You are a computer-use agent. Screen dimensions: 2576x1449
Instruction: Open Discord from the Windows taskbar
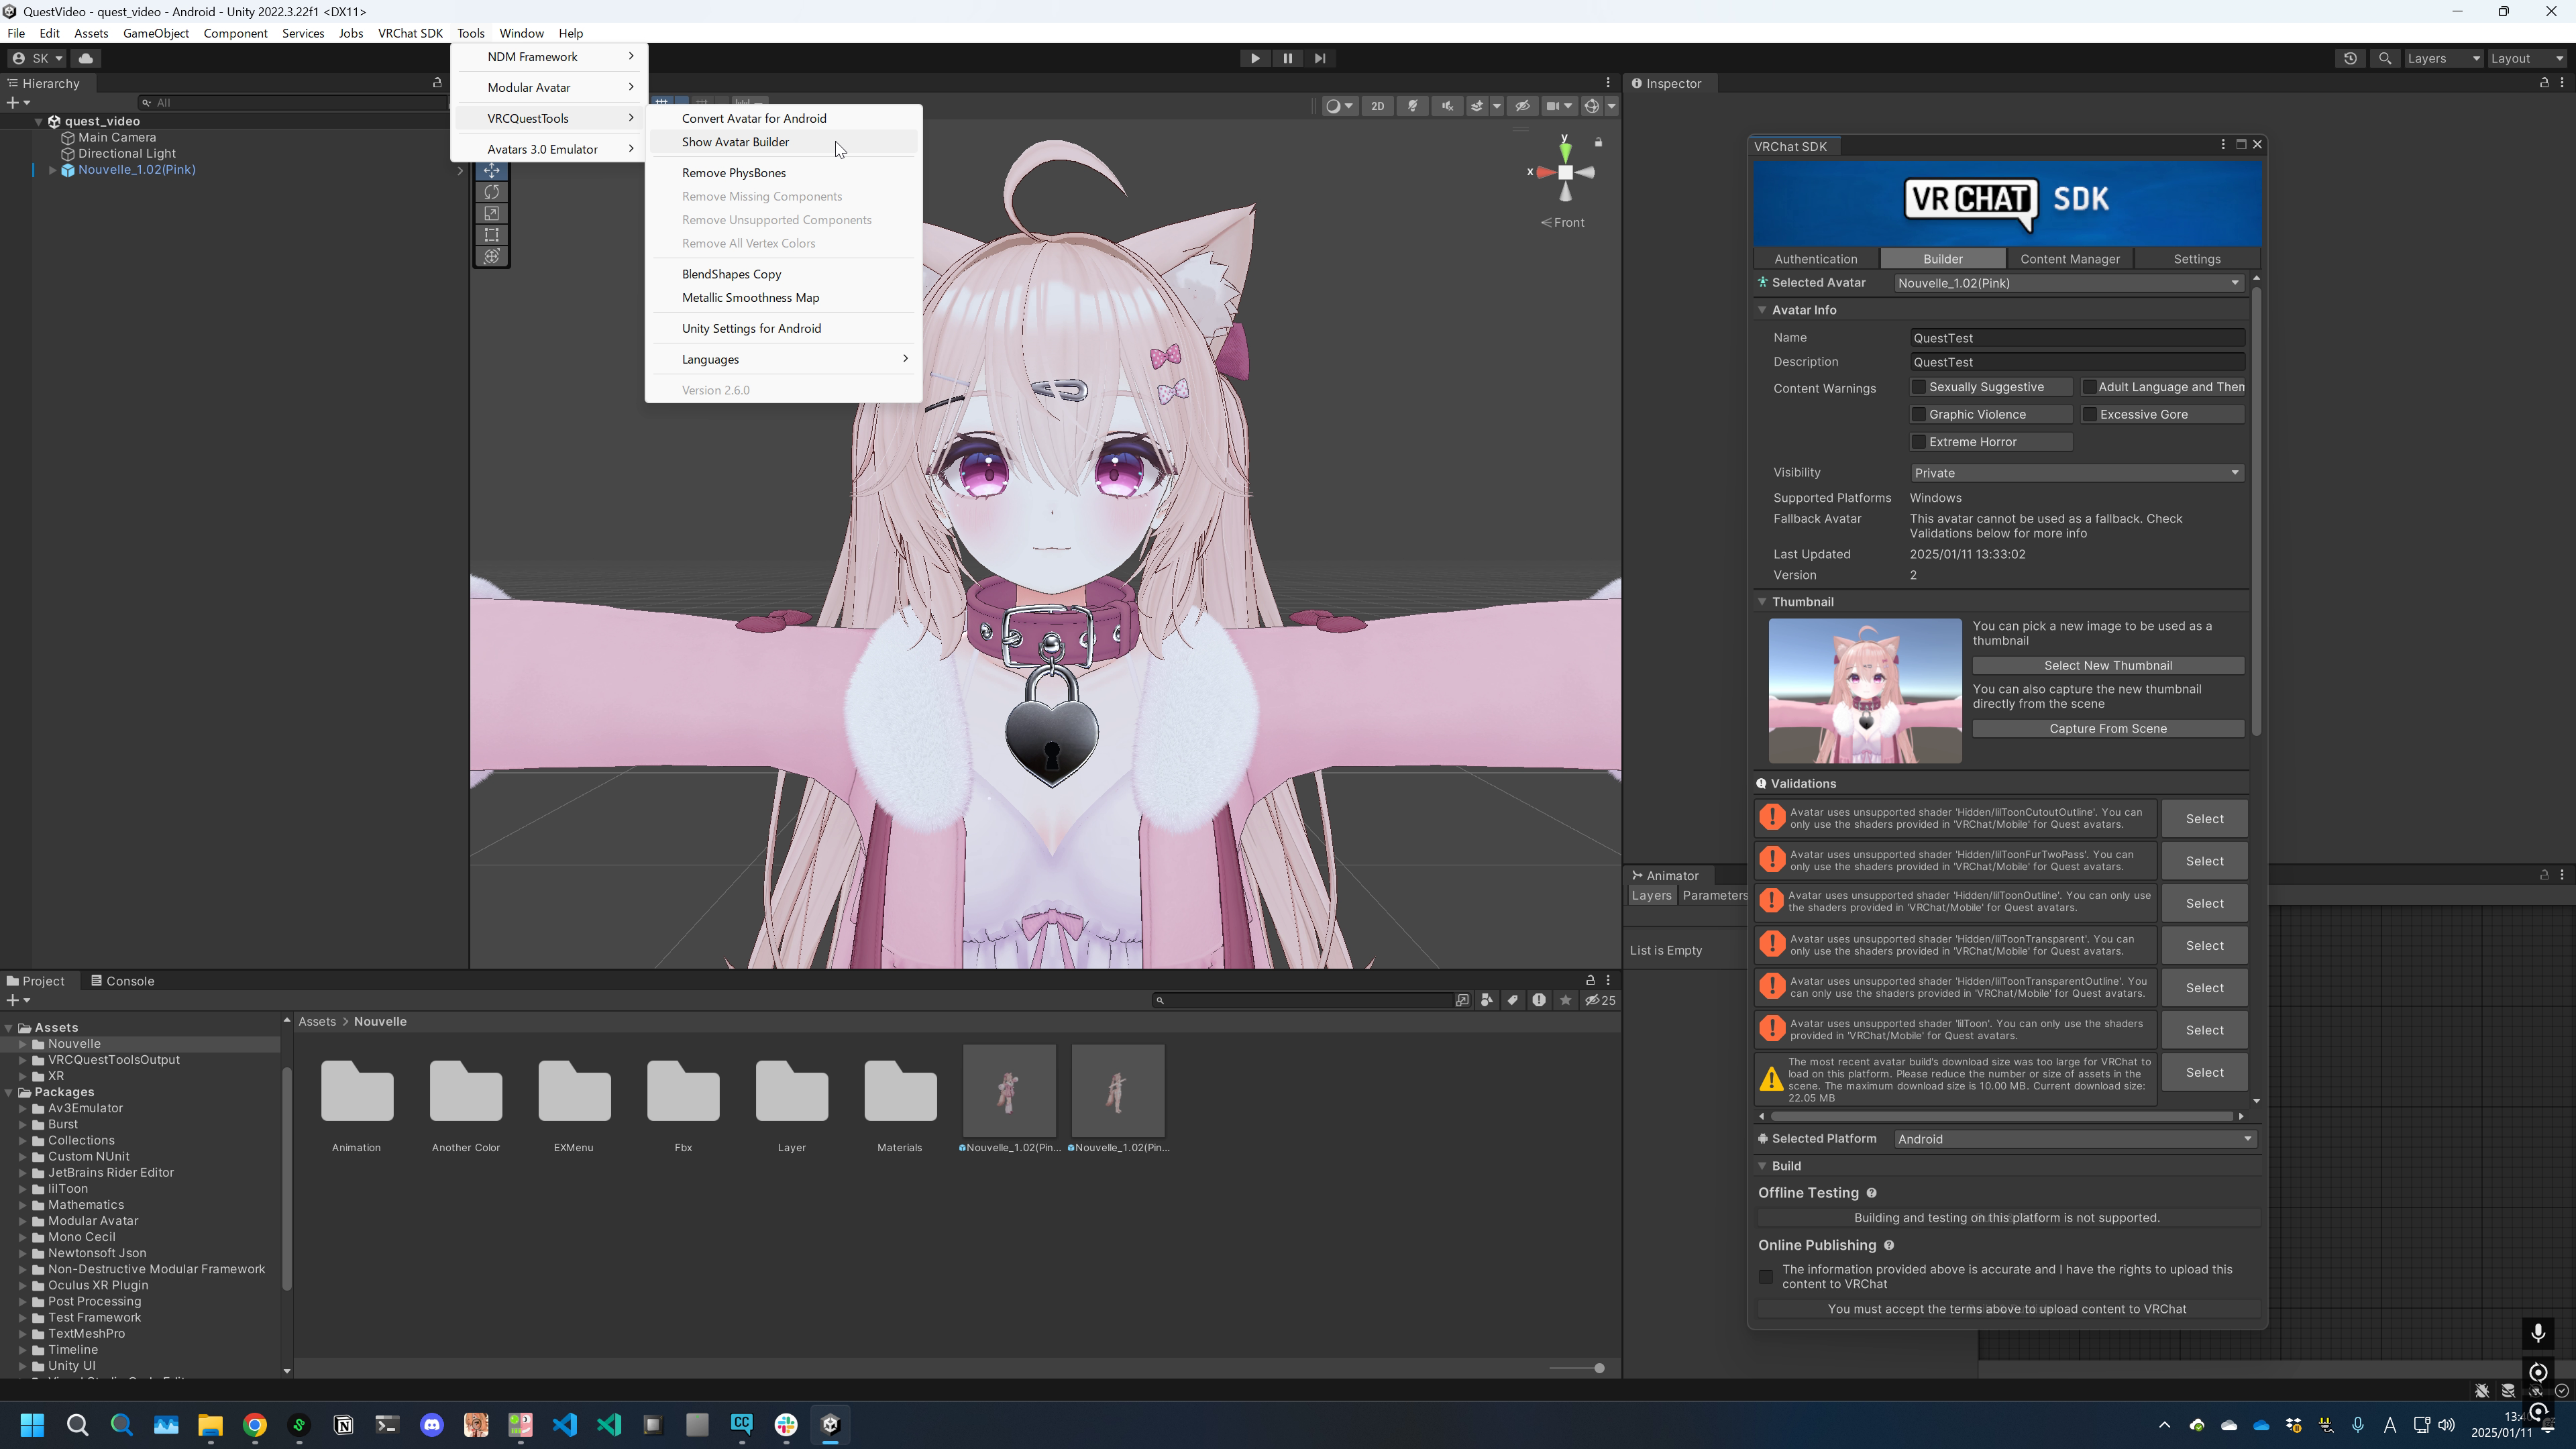tap(432, 1425)
